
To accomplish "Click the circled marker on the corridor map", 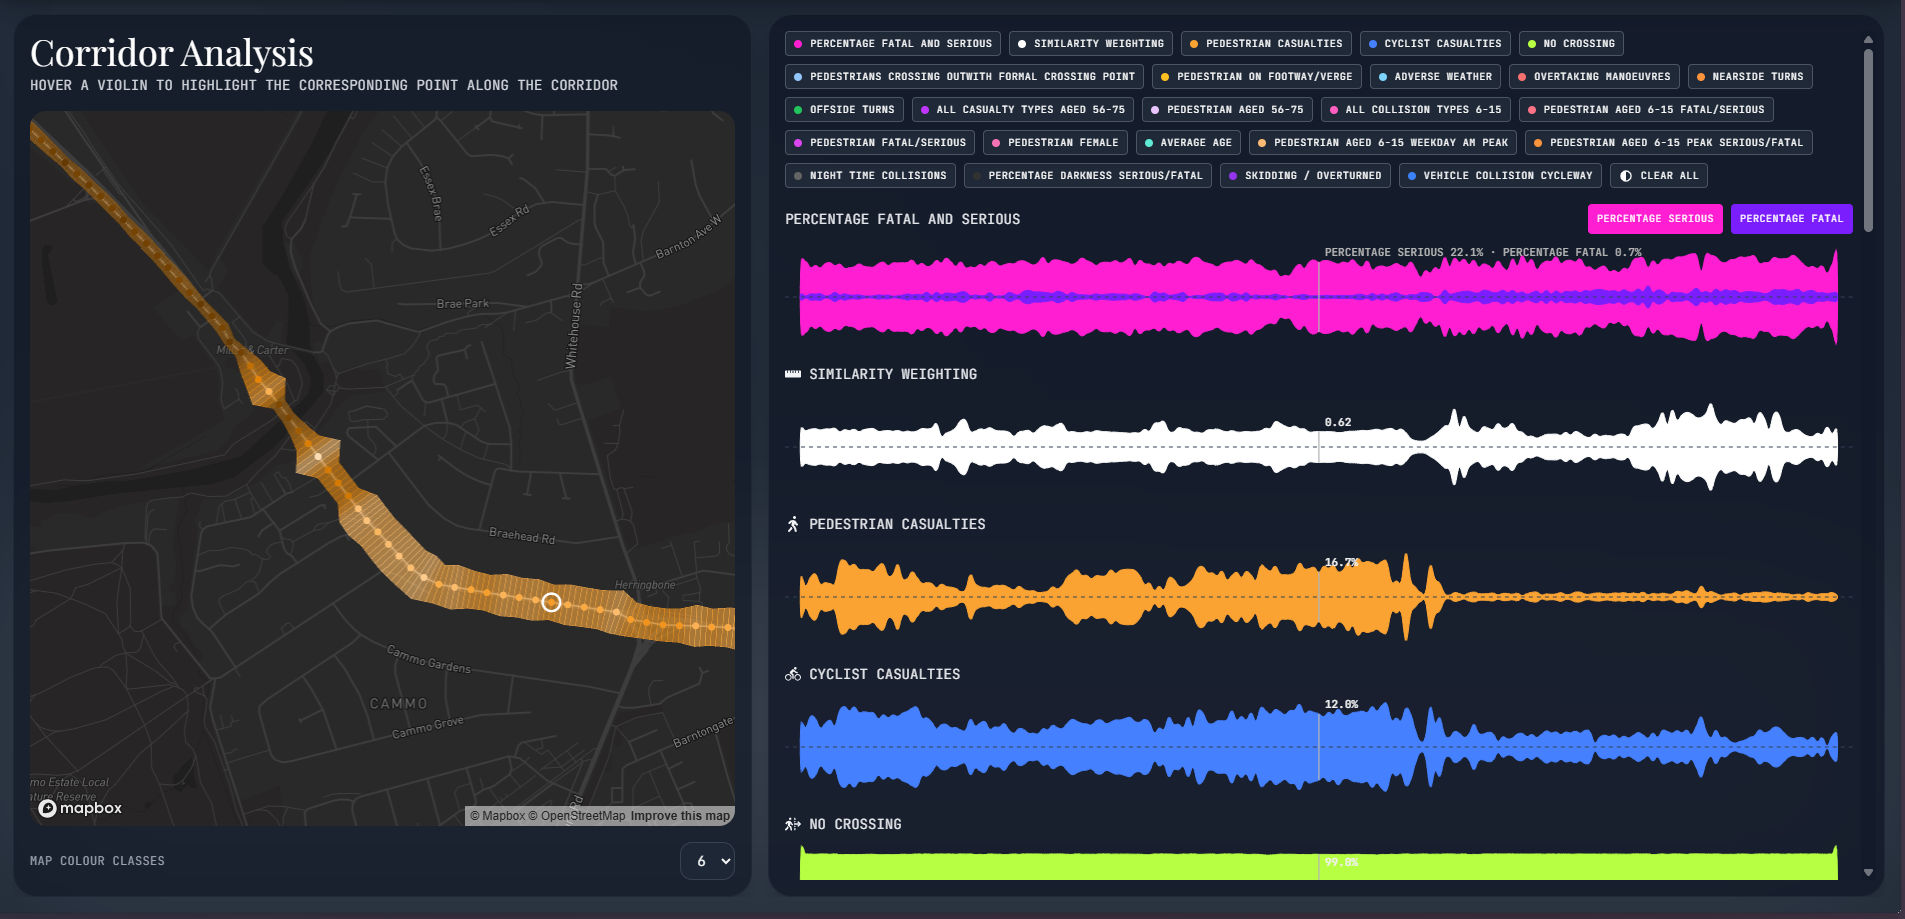I will 551,602.
